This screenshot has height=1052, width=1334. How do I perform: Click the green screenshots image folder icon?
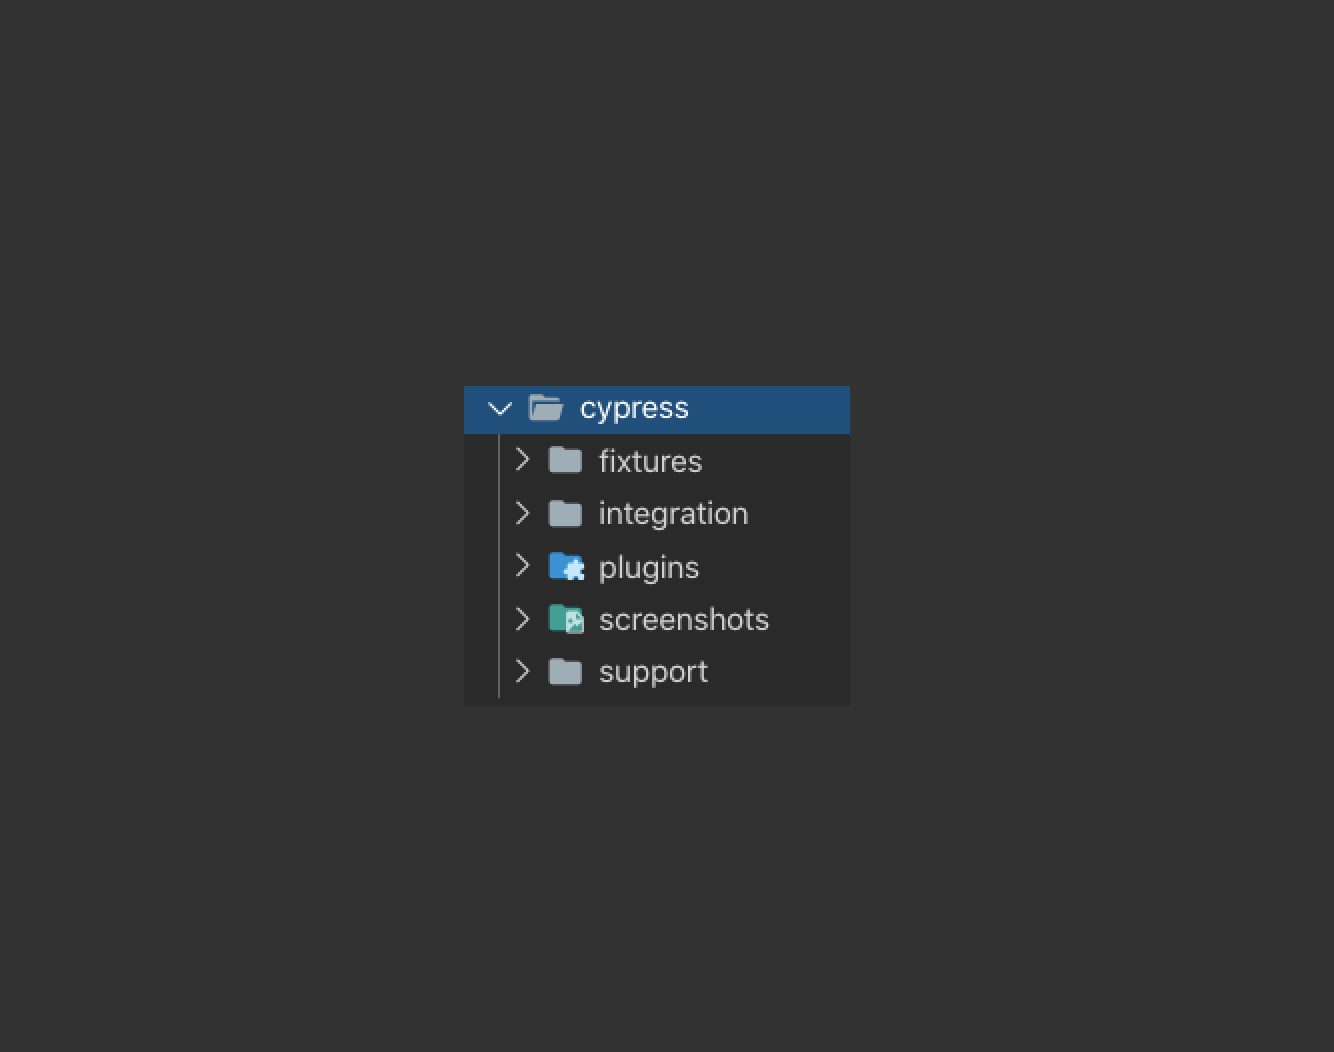[x=566, y=620]
